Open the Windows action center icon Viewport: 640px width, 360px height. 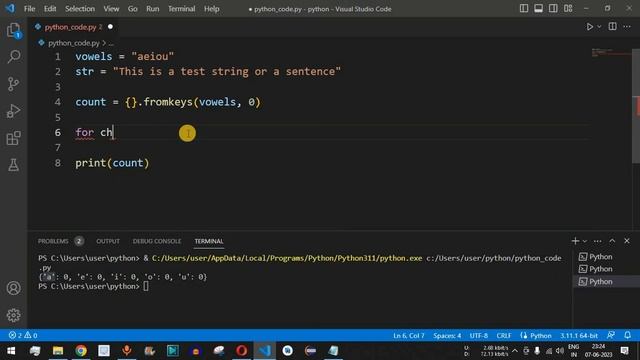click(624, 351)
